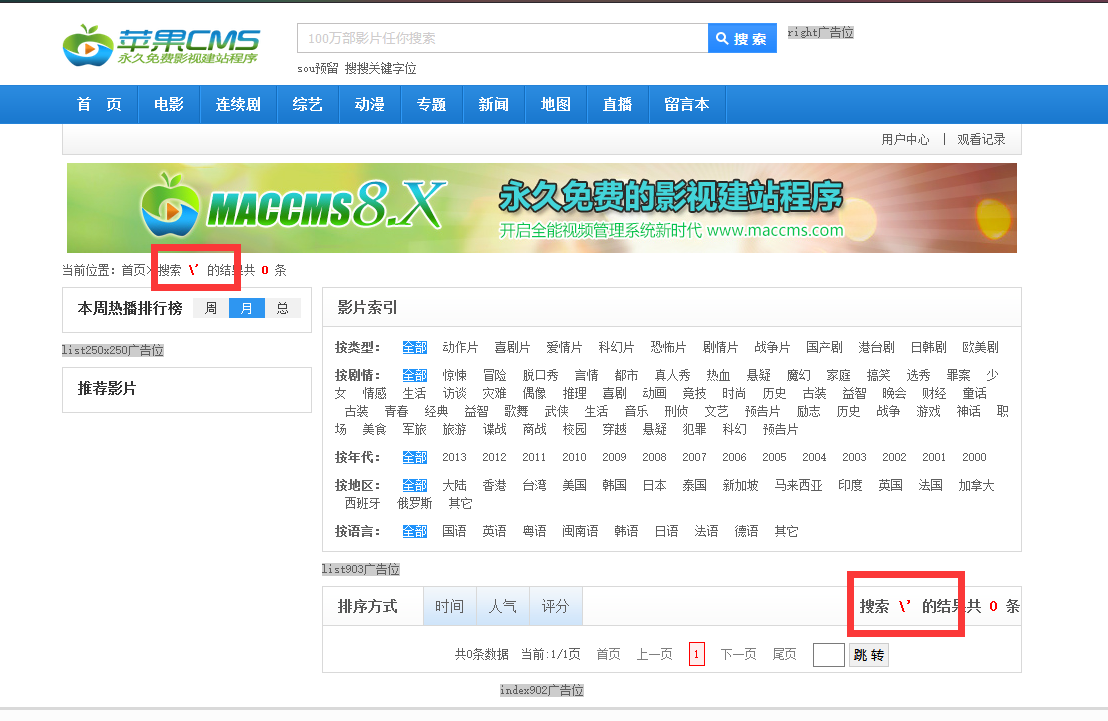
Task: Filter by year 2006
Action: (734, 457)
